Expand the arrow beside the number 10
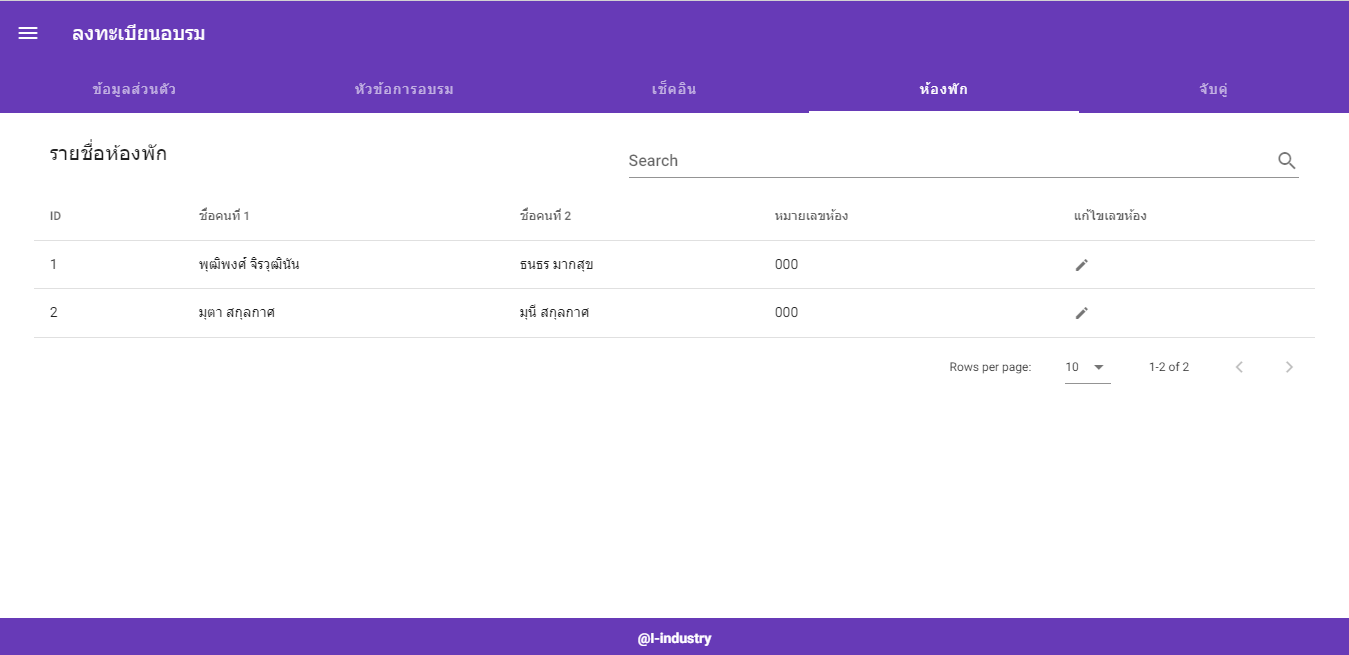Image resolution: width=1349 pixels, height=655 pixels. [1099, 367]
